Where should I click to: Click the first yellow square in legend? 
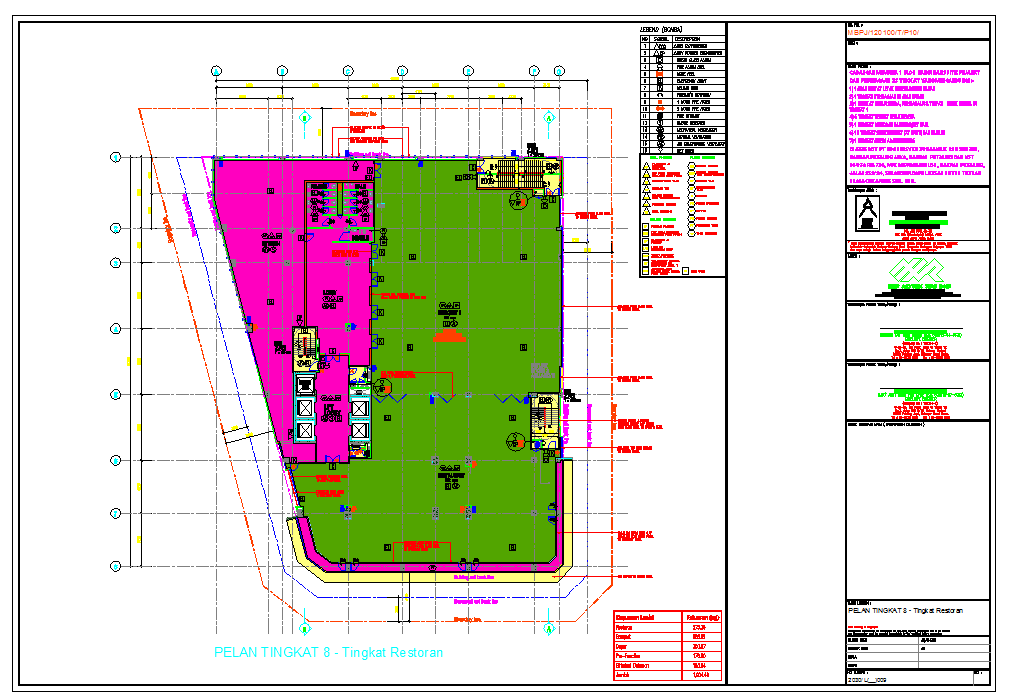pyautogui.click(x=646, y=227)
